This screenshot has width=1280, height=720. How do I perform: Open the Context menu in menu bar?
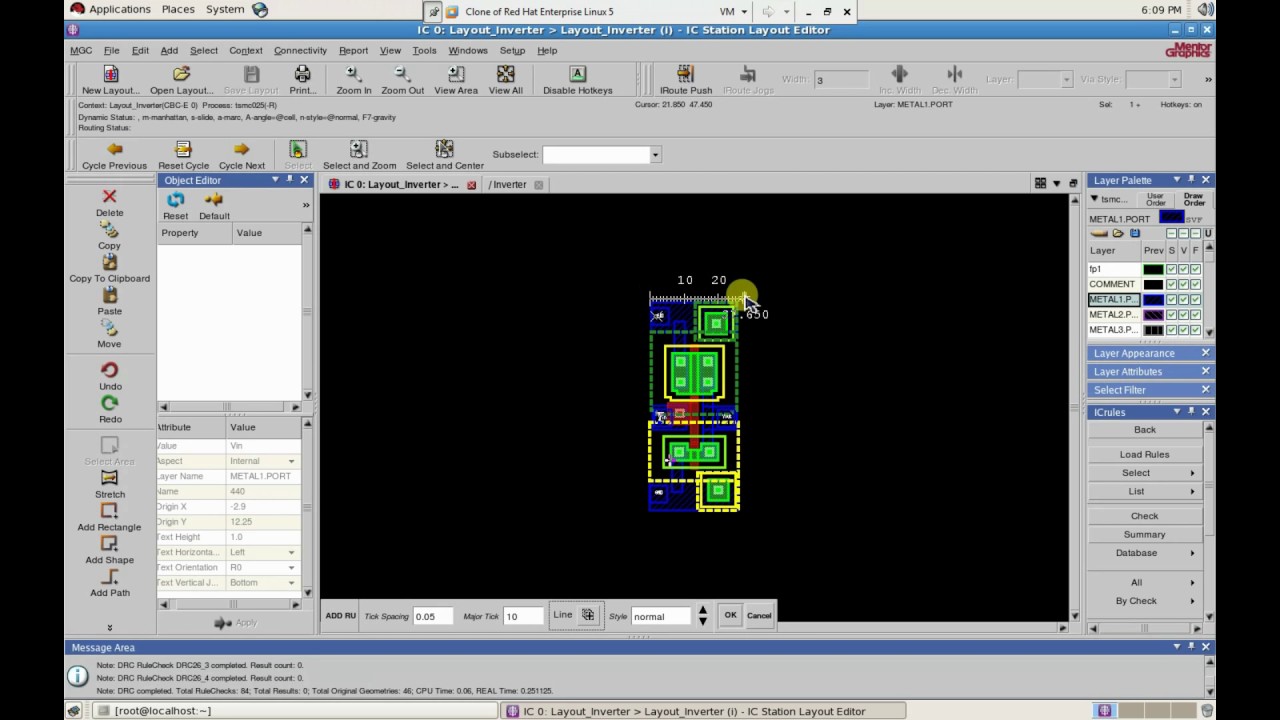coord(245,51)
